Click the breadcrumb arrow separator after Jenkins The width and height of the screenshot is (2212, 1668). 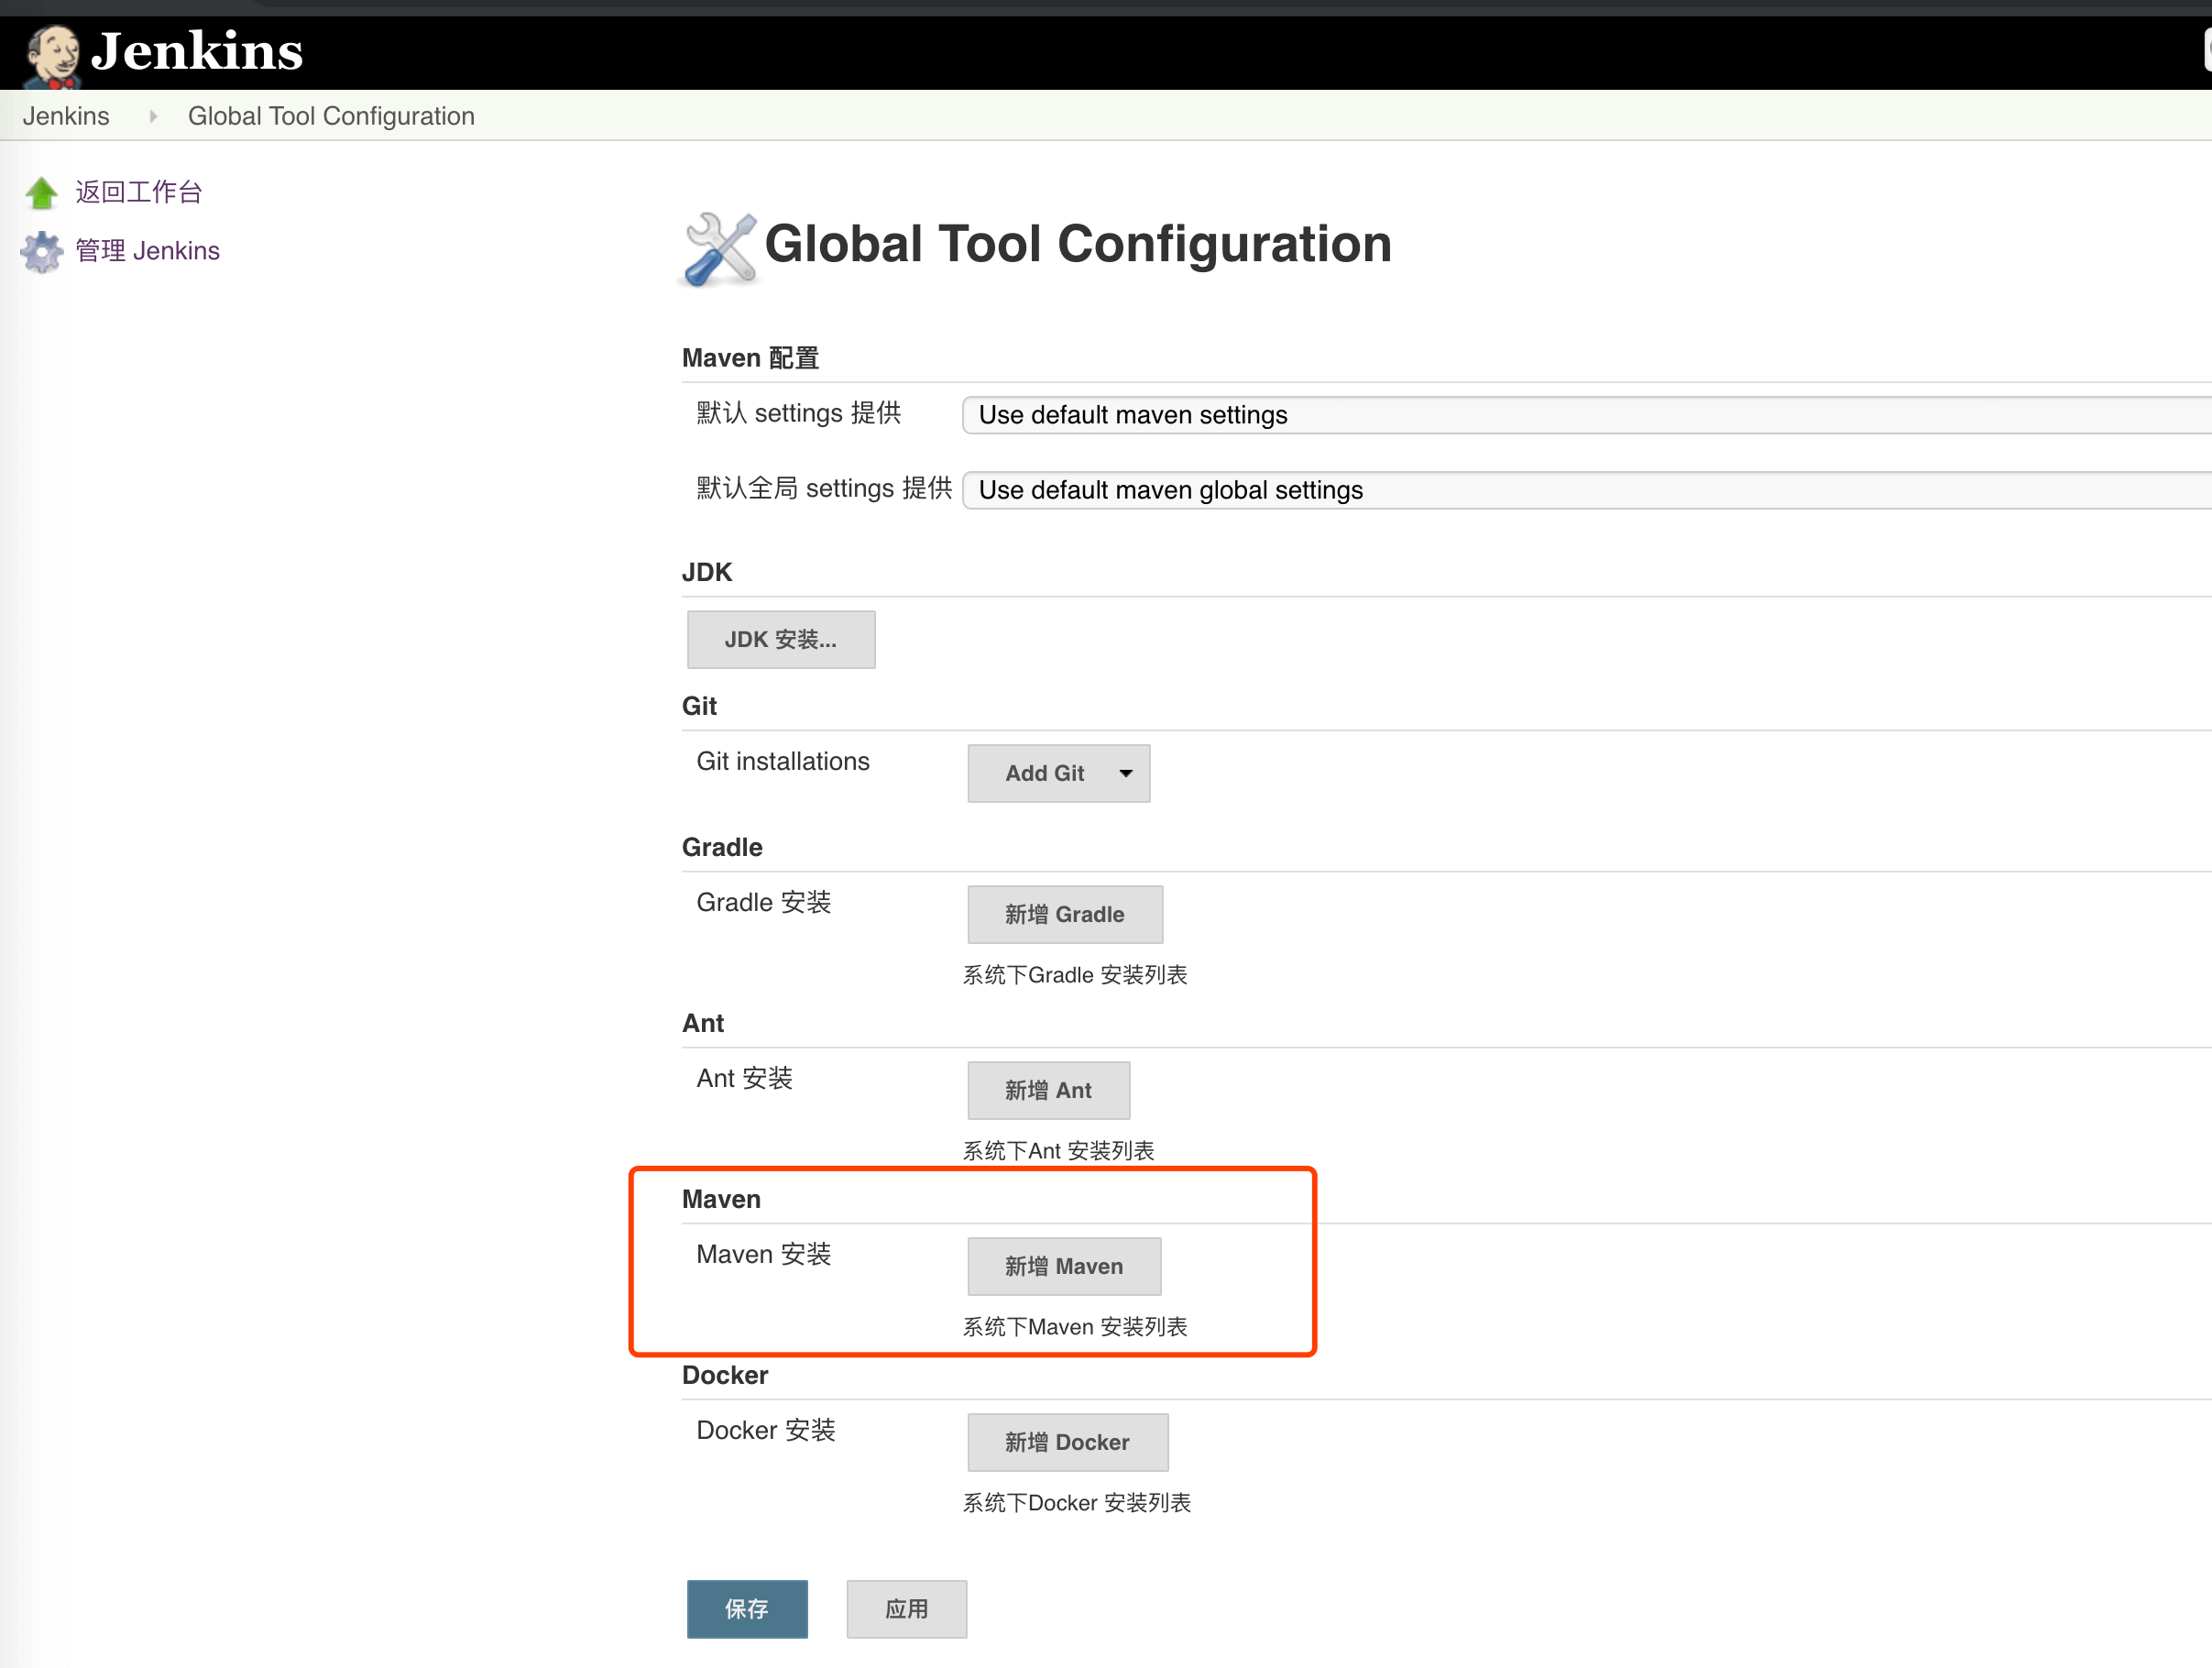tap(153, 116)
